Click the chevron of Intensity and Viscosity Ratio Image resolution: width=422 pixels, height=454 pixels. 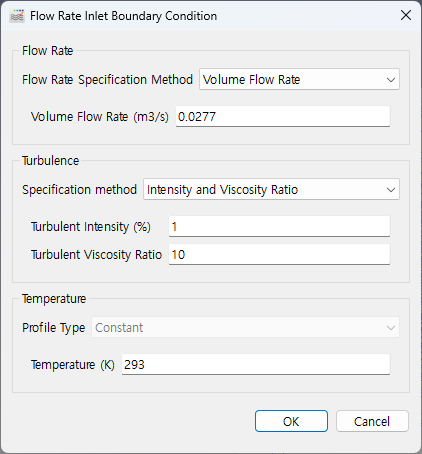pos(391,190)
